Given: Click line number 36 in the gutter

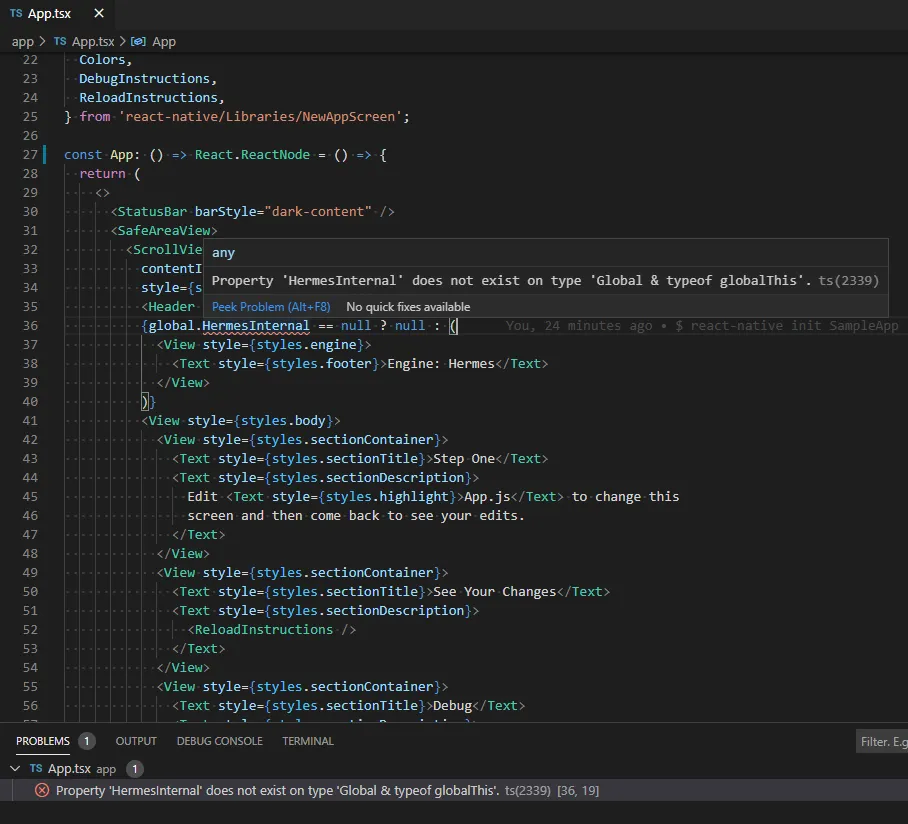Looking at the screenshot, I should (x=29, y=326).
